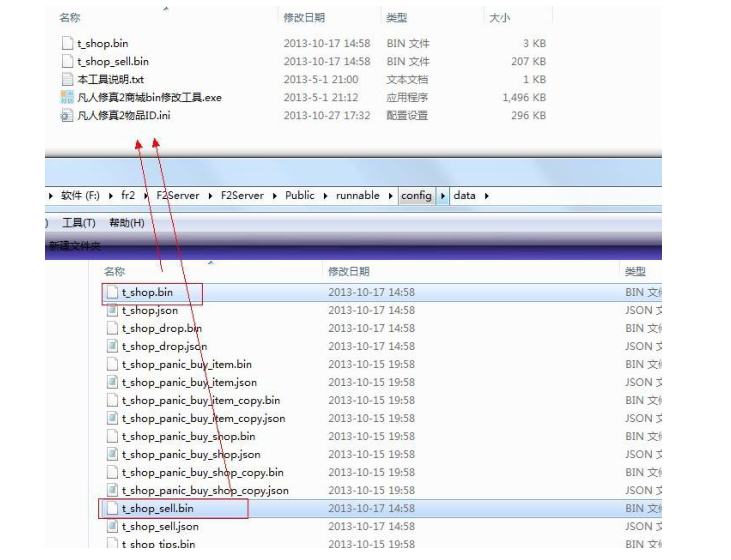This screenshot has height=560, width=731.
Task: Navigate to config in address bar
Action: [416, 196]
